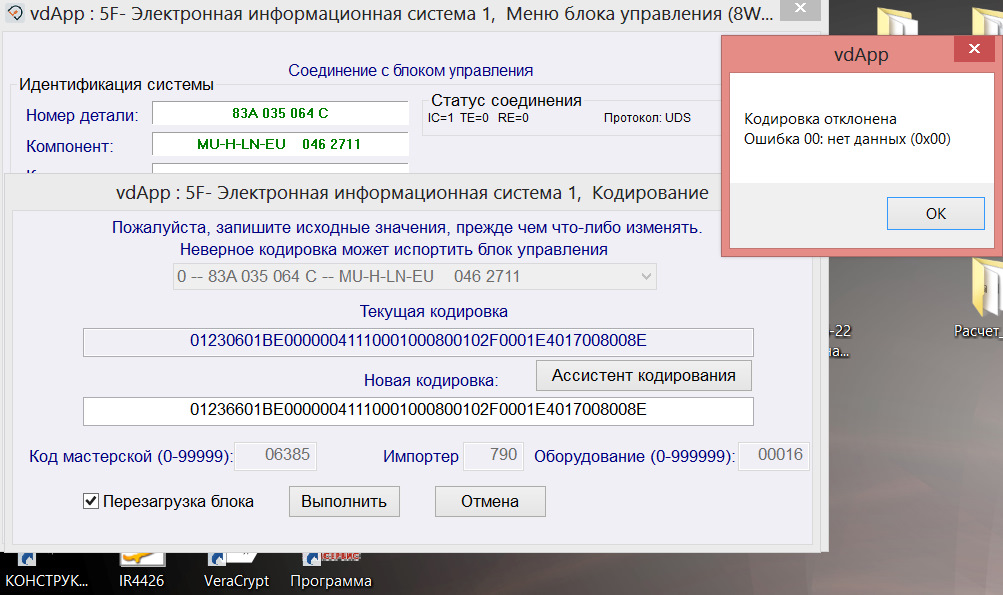This screenshot has height=595, width=1003.
Task: Select the Оборудование field showing 00016
Action: pos(773,456)
